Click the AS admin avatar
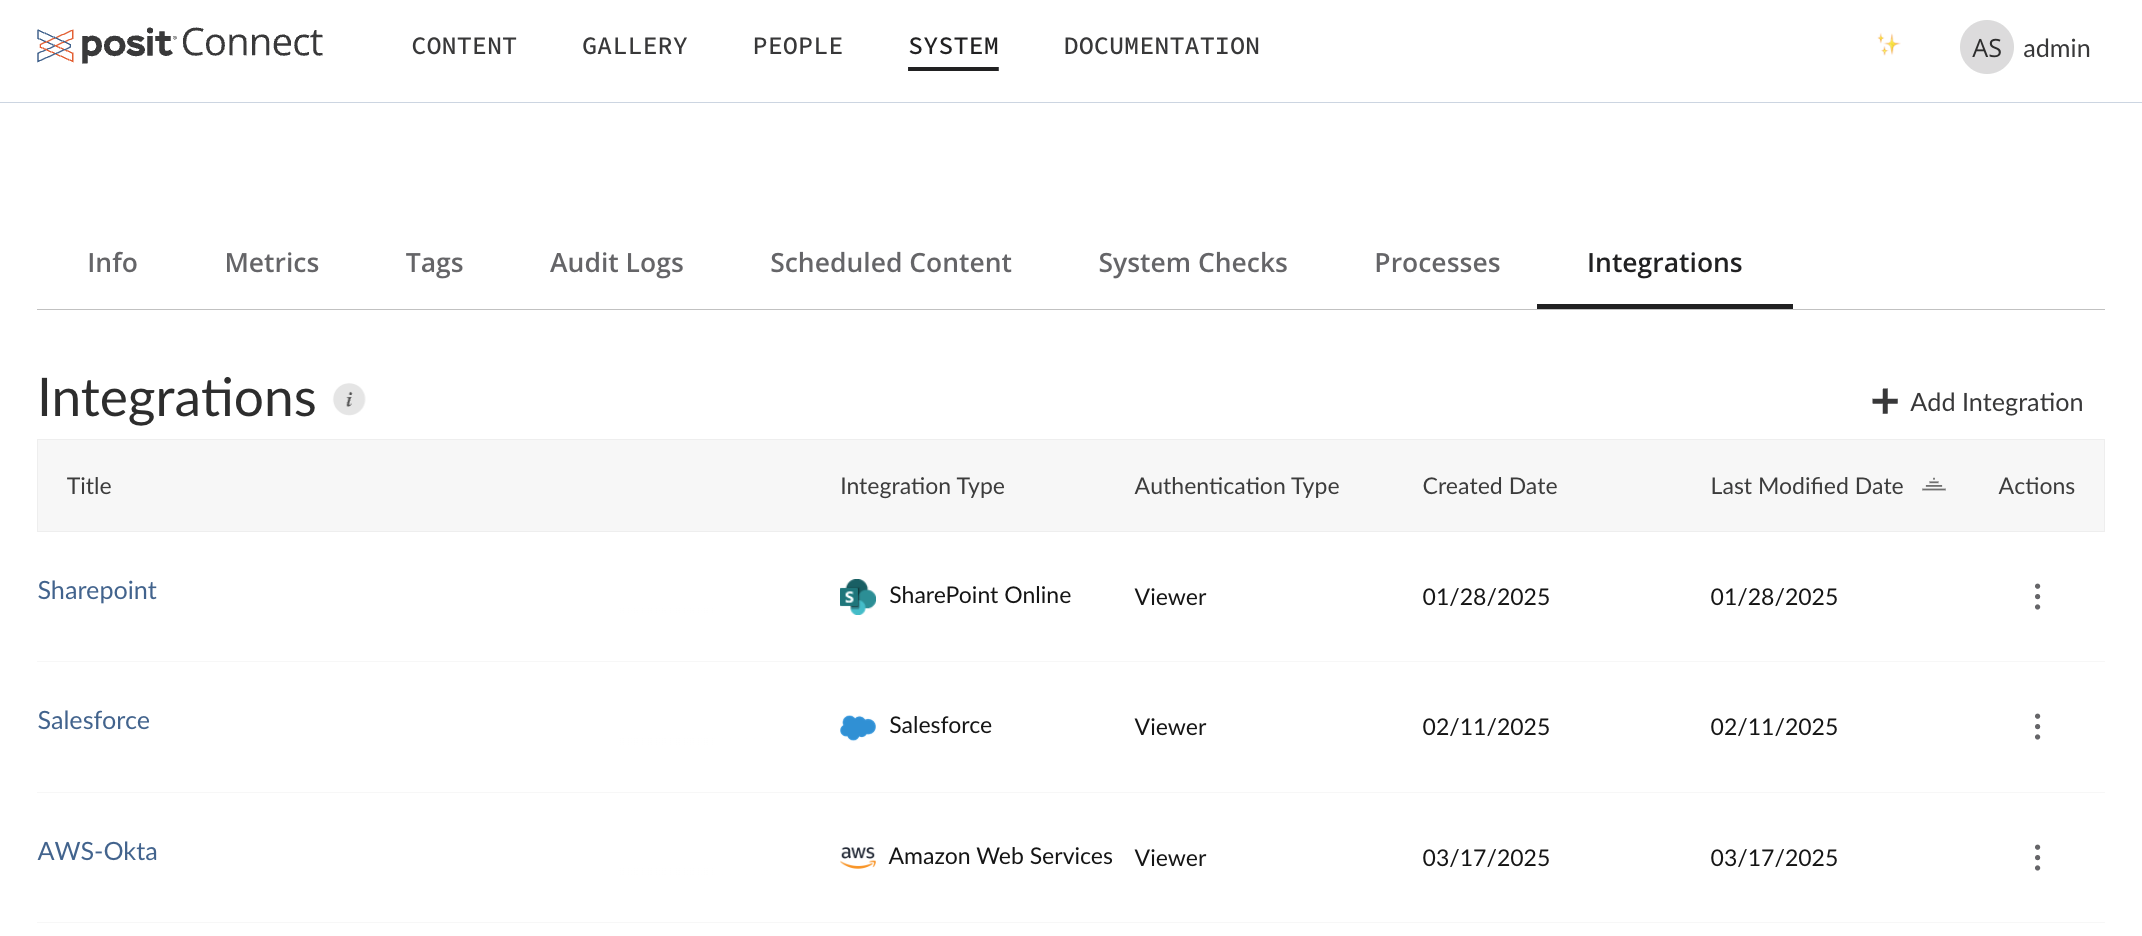Image resolution: width=2142 pixels, height=936 pixels. (x=1985, y=47)
